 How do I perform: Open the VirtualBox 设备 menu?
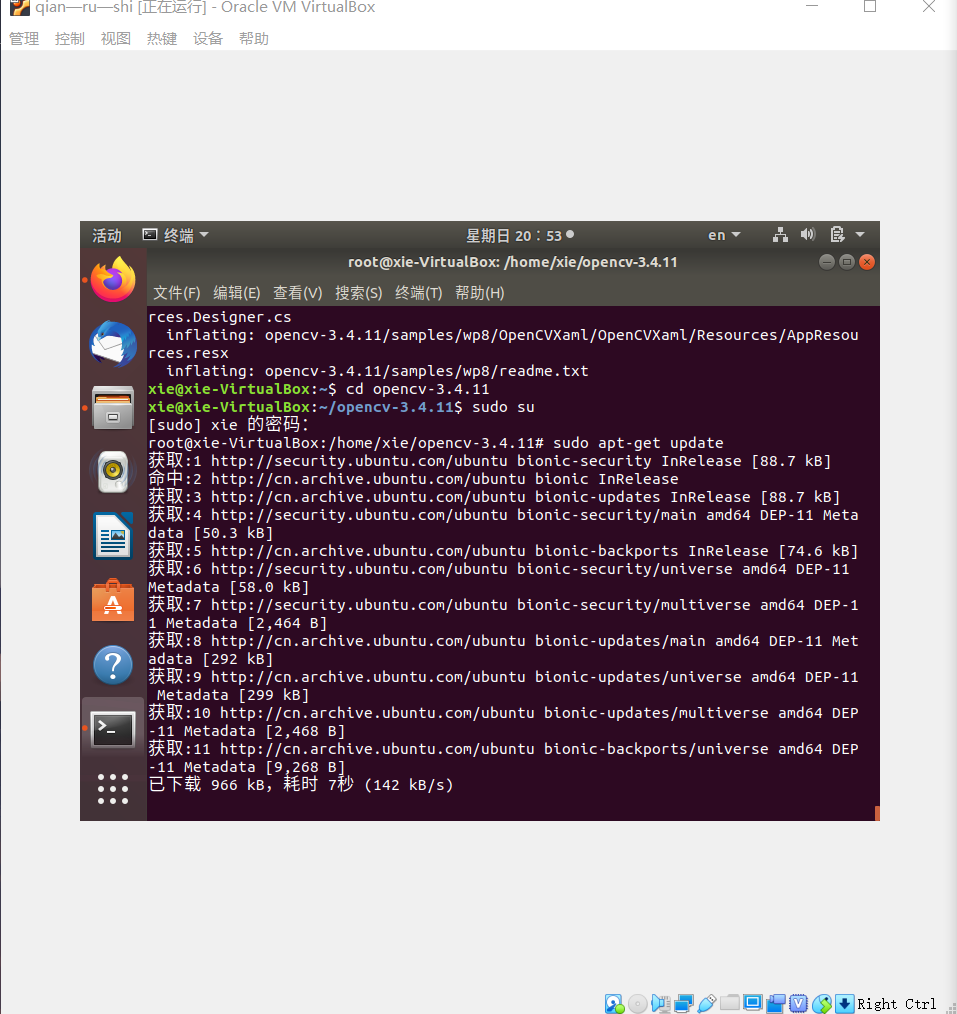click(x=208, y=39)
